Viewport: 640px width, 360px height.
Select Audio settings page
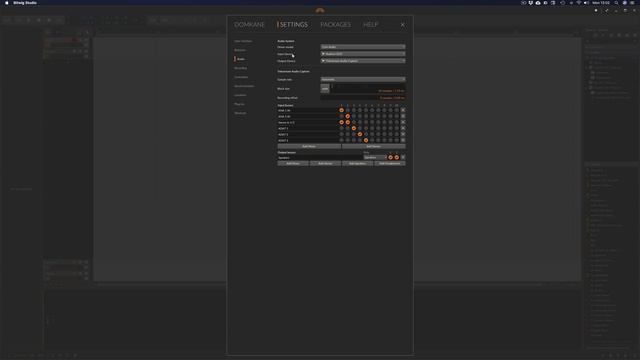(x=241, y=59)
